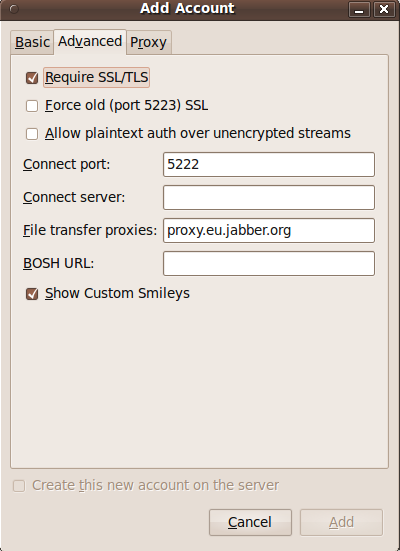
Task: Click the Add Account title bar text
Action: pyautogui.click(x=187, y=8)
